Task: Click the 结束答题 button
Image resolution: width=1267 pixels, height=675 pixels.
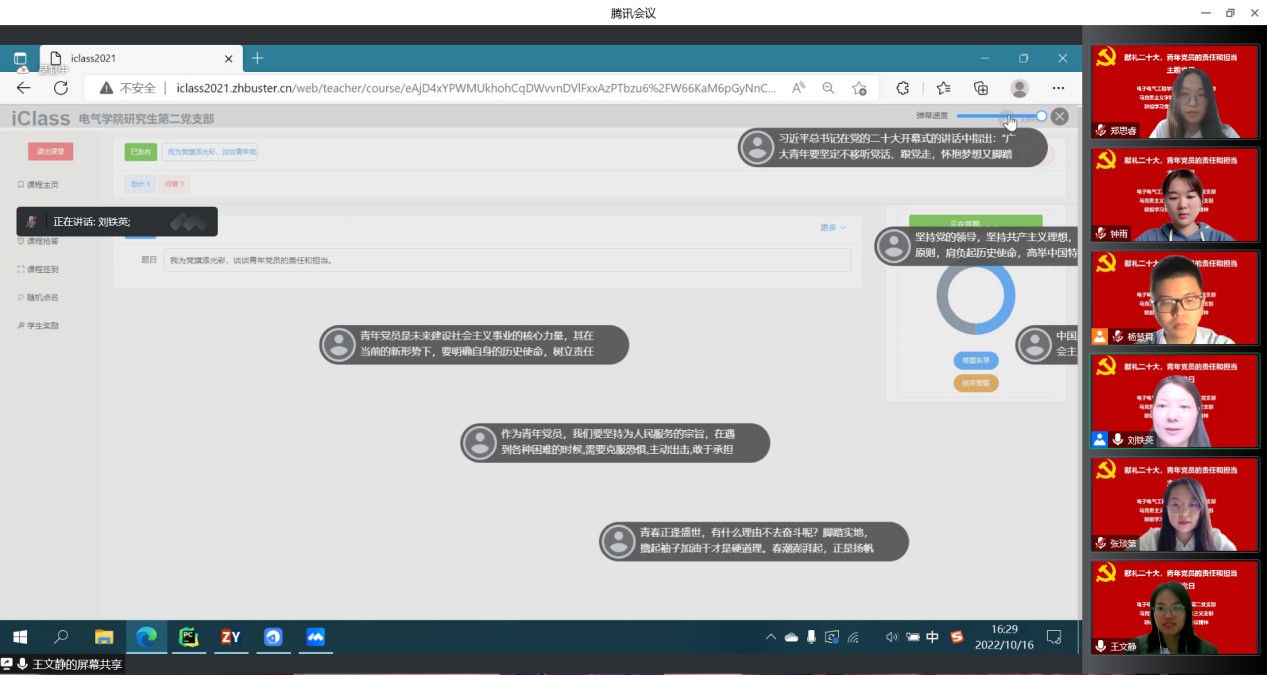Action: coord(975,383)
